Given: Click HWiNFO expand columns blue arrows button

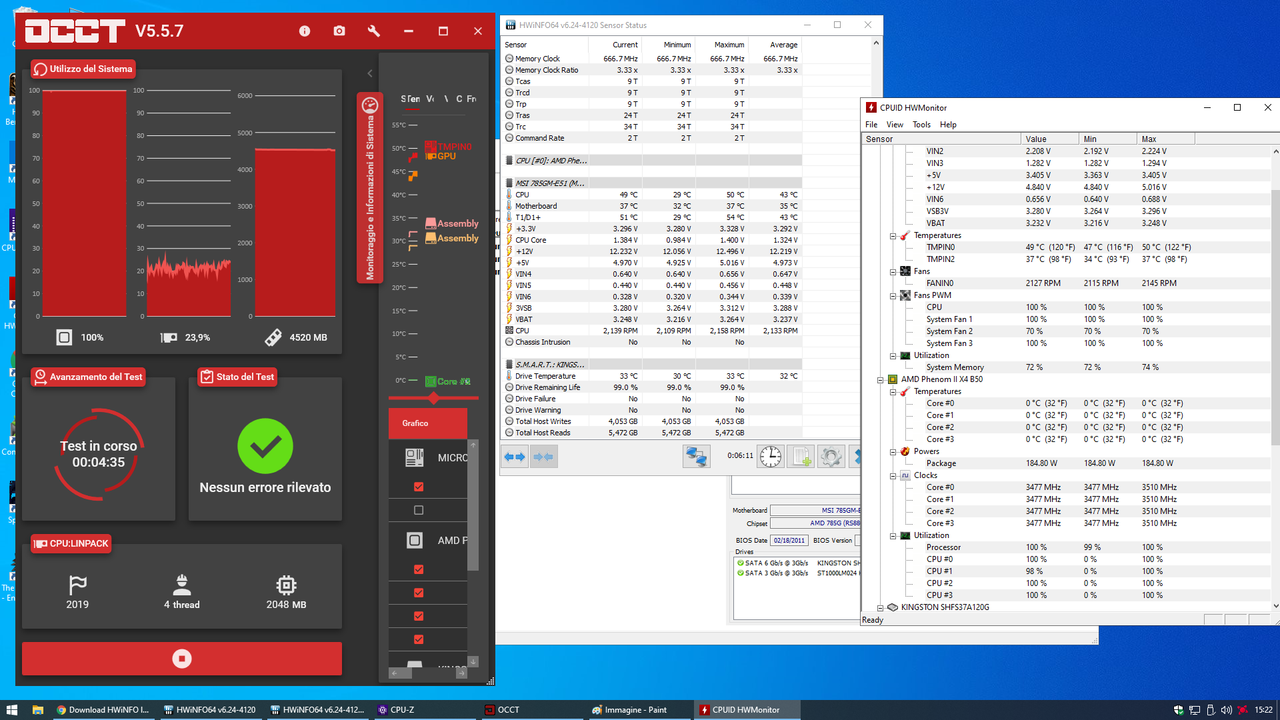Looking at the screenshot, I should (x=515, y=457).
